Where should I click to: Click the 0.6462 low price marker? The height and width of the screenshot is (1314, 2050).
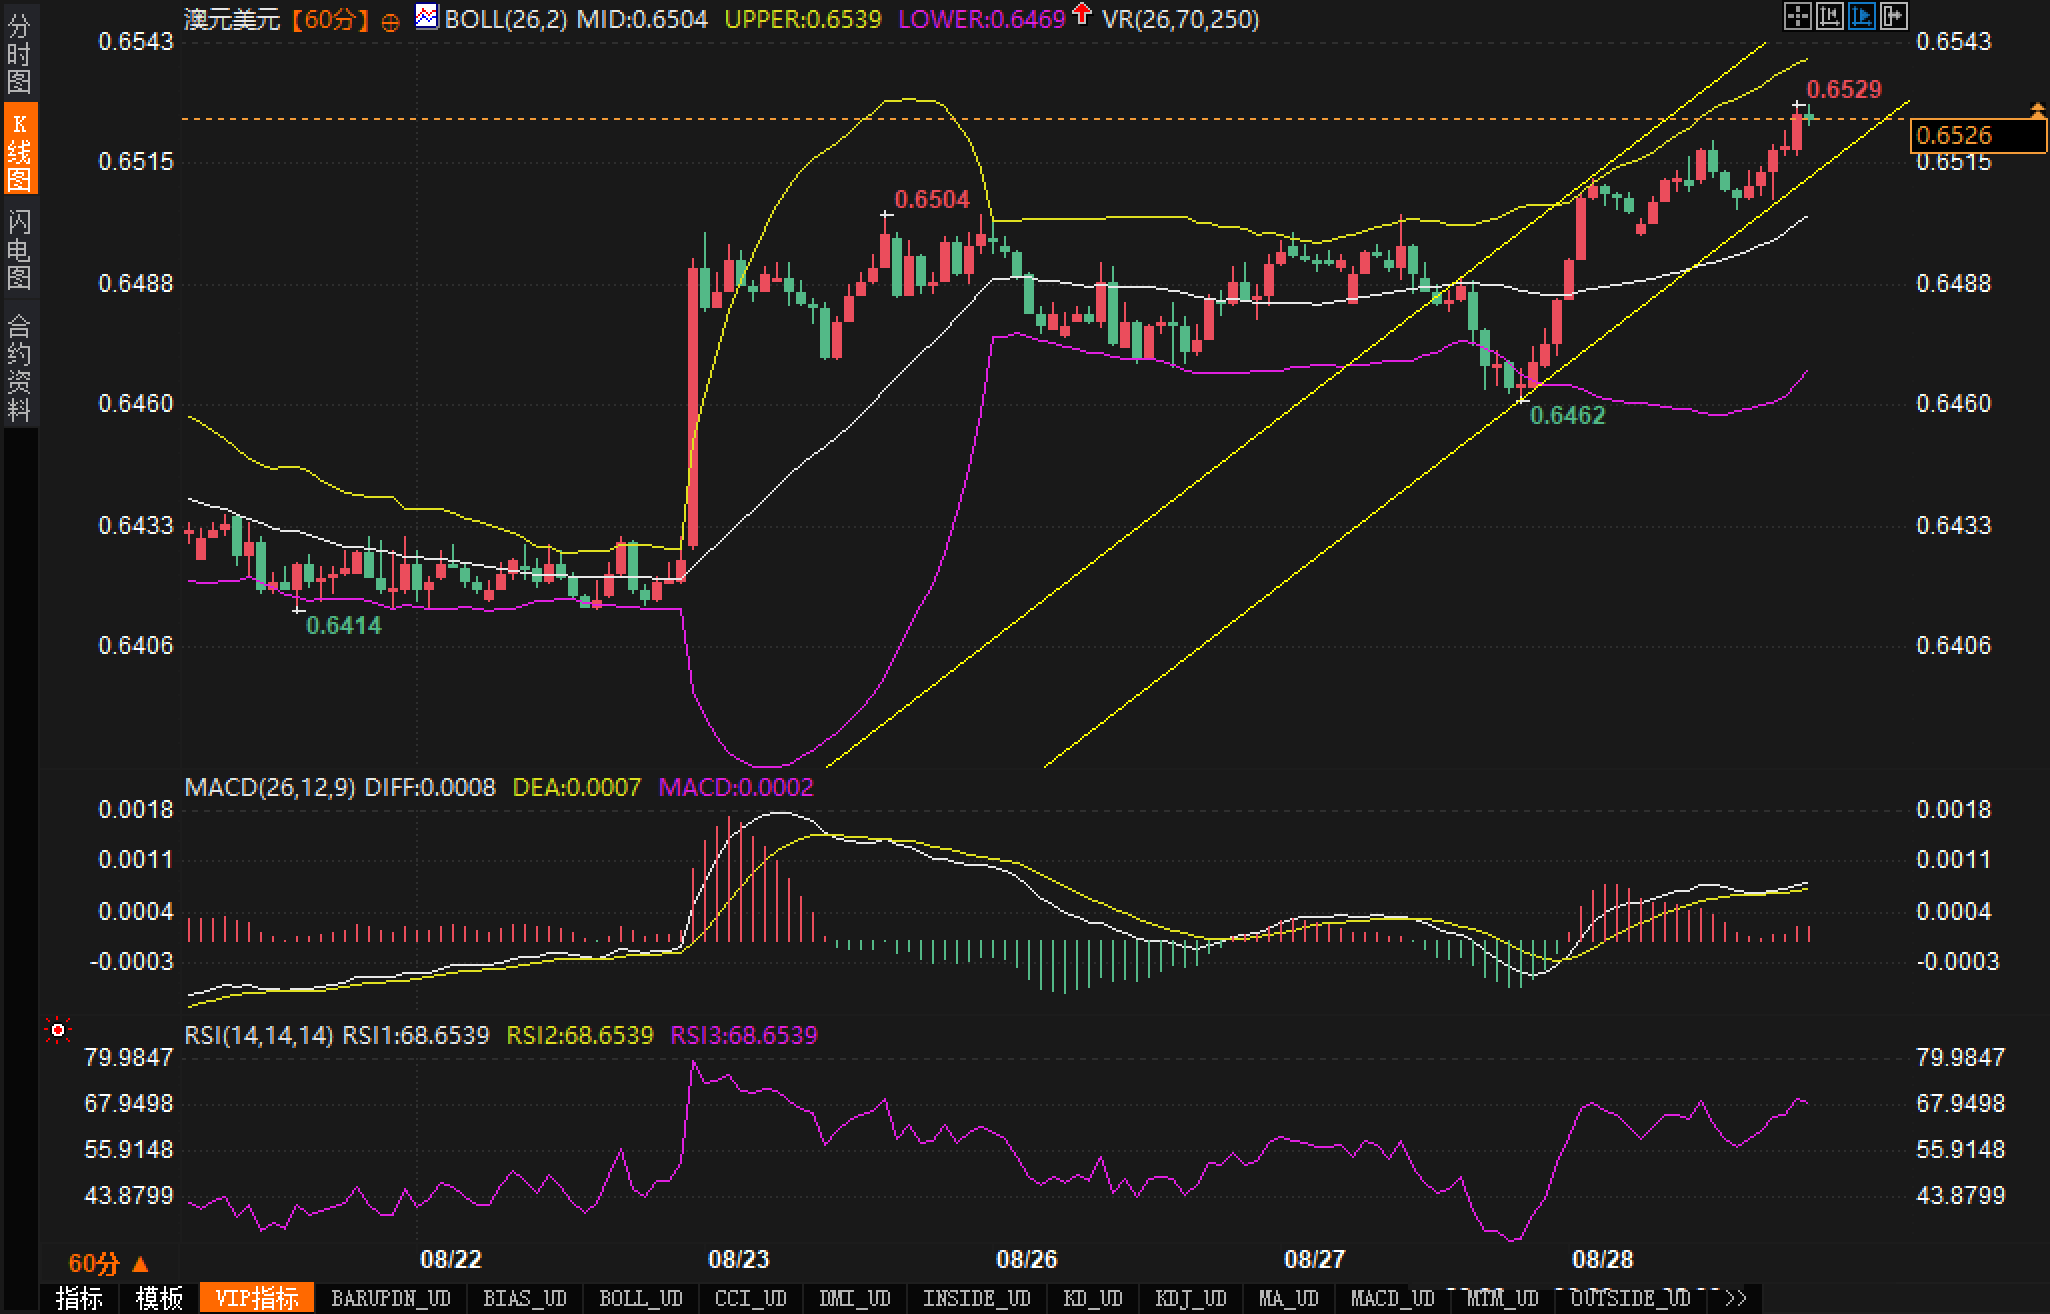pyautogui.click(x=1568, y=415)
